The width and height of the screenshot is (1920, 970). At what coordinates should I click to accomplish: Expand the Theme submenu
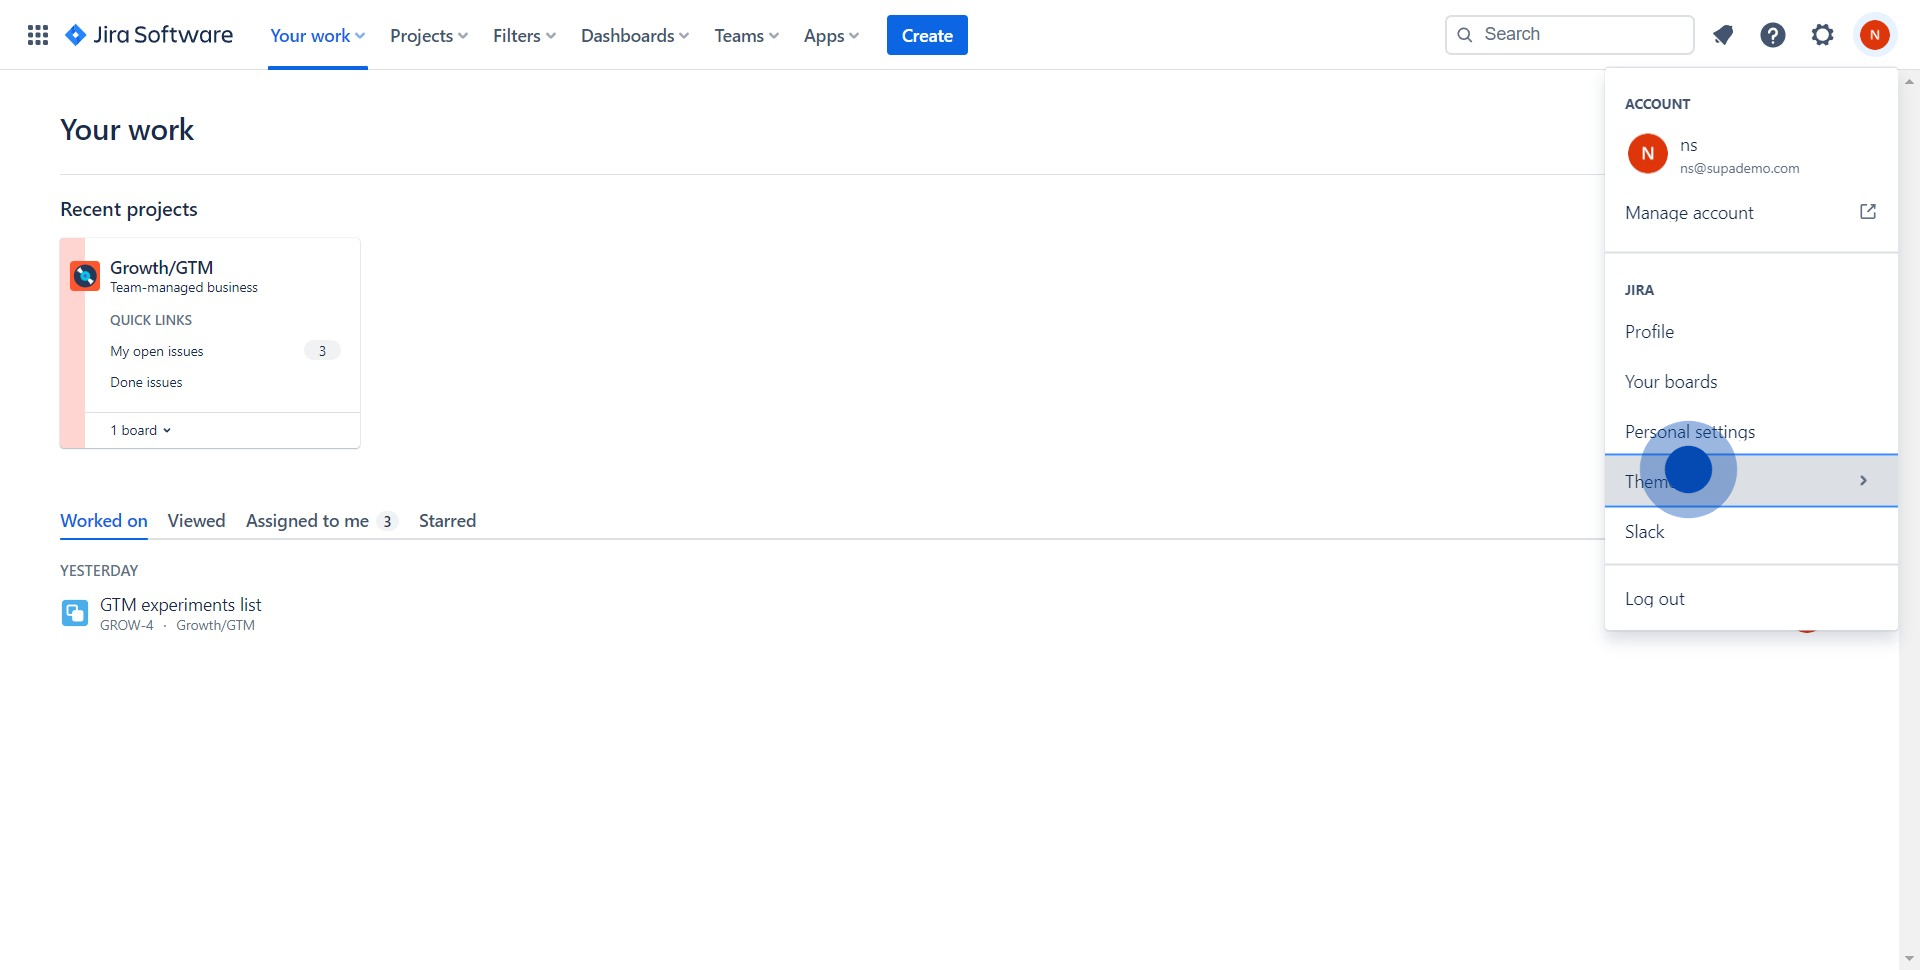[x=1750, y=481]
